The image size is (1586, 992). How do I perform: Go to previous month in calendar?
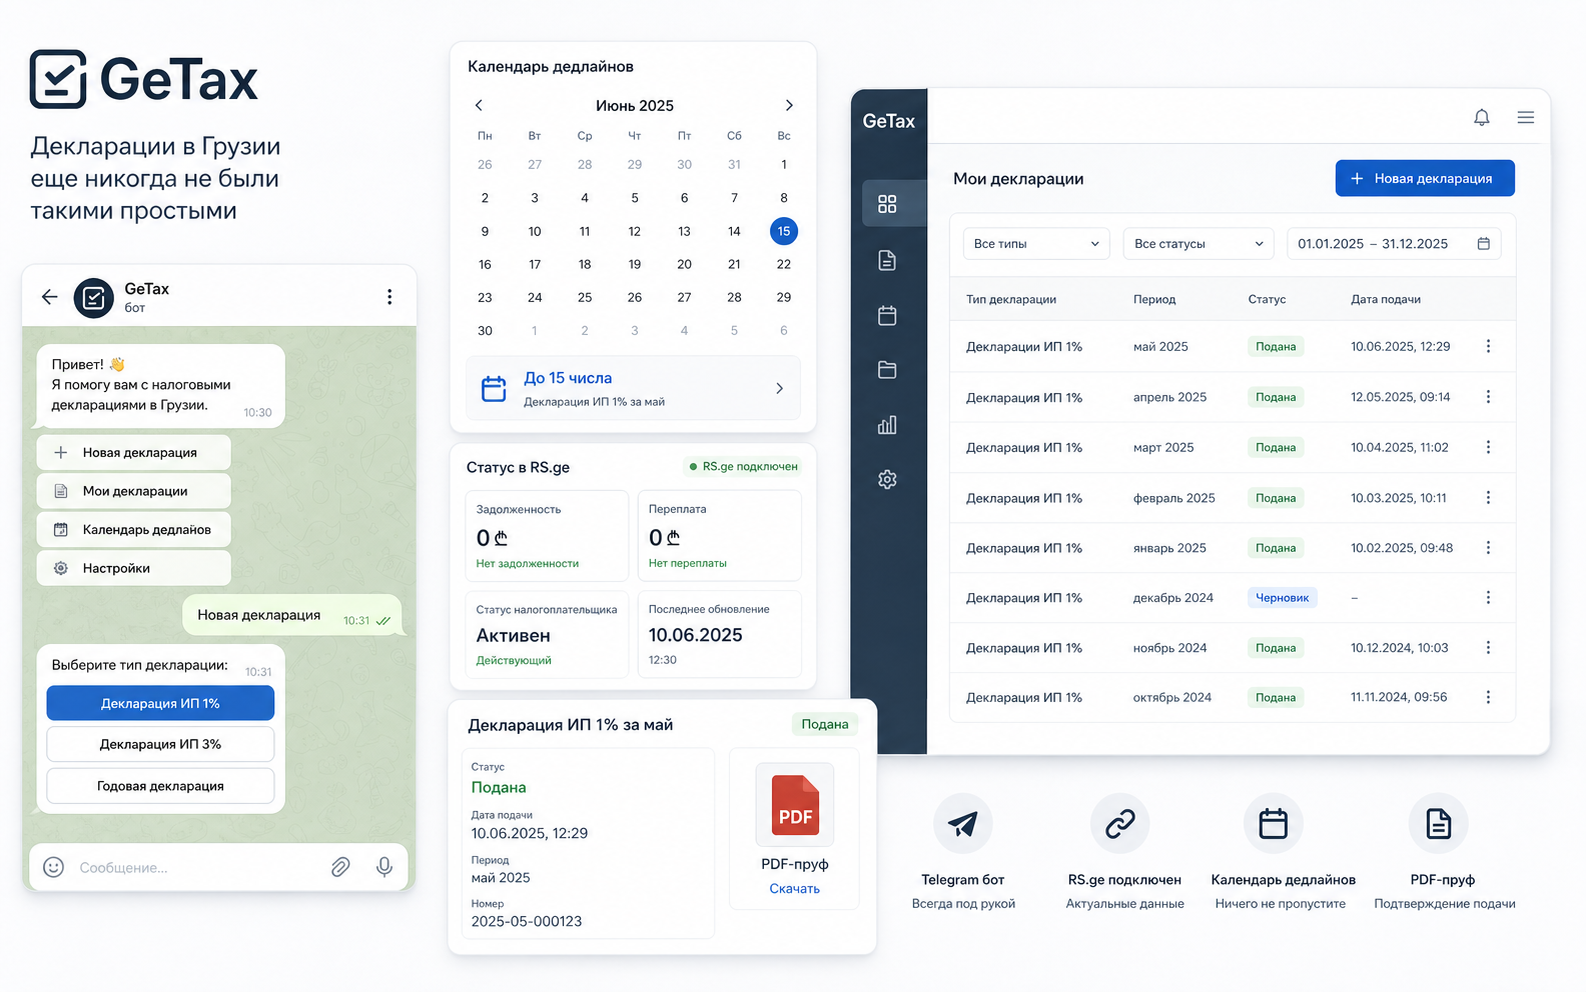click(479, 105)
